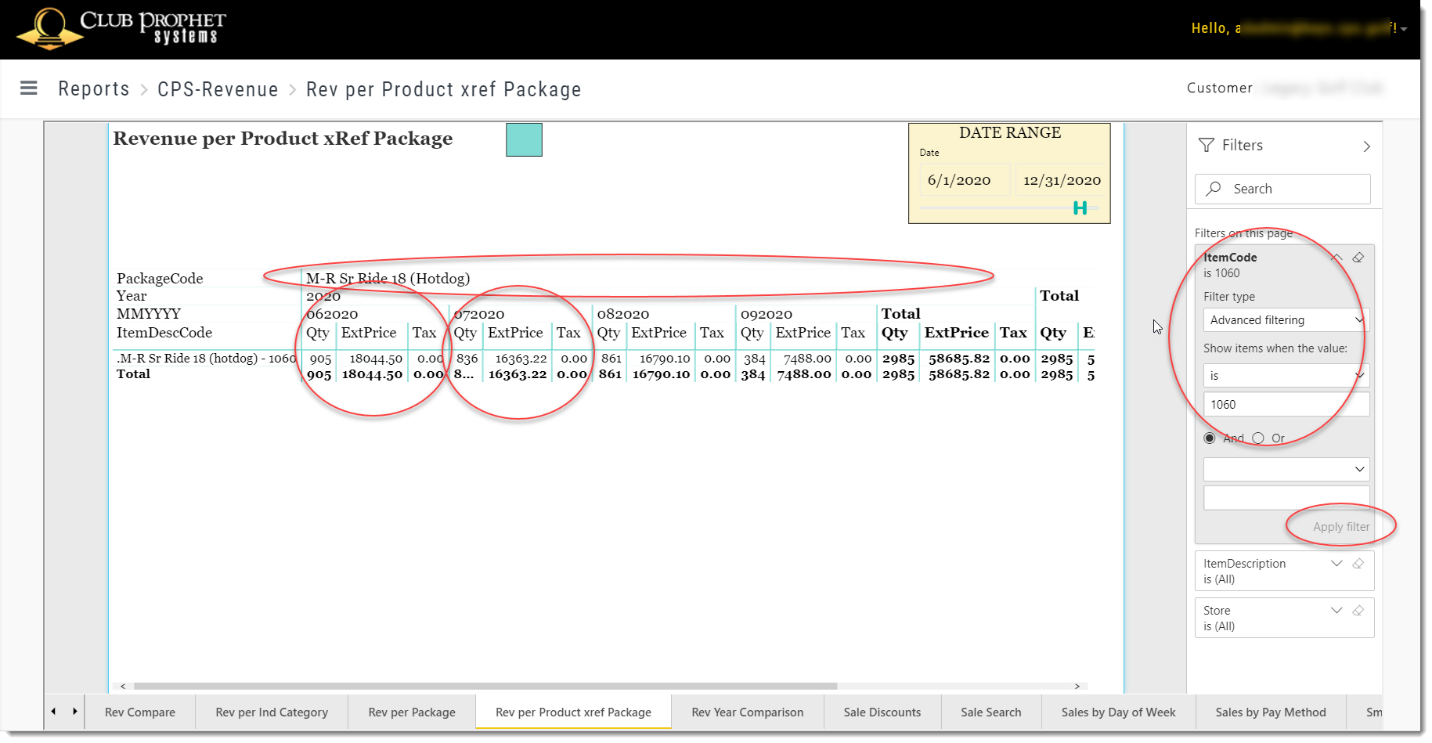1432x743 pixels.
Task: Click the 58685.82 total ExtPrice in item row
Action: pos(957,358)
